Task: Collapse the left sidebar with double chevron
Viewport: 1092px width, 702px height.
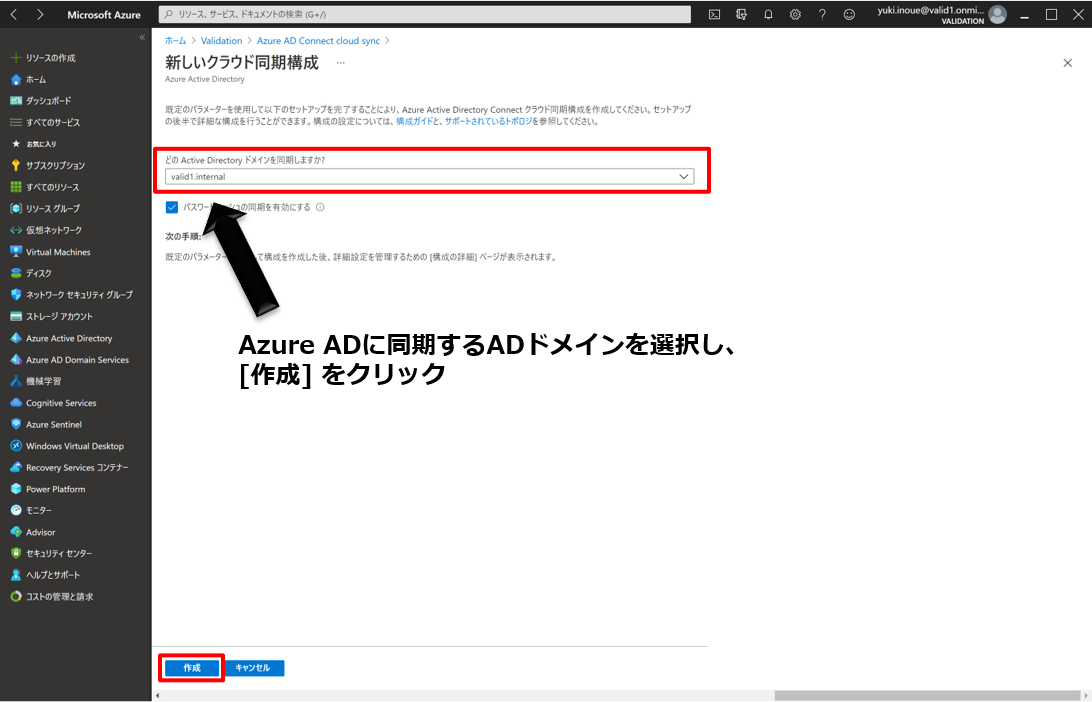Action: pos(142,38)
